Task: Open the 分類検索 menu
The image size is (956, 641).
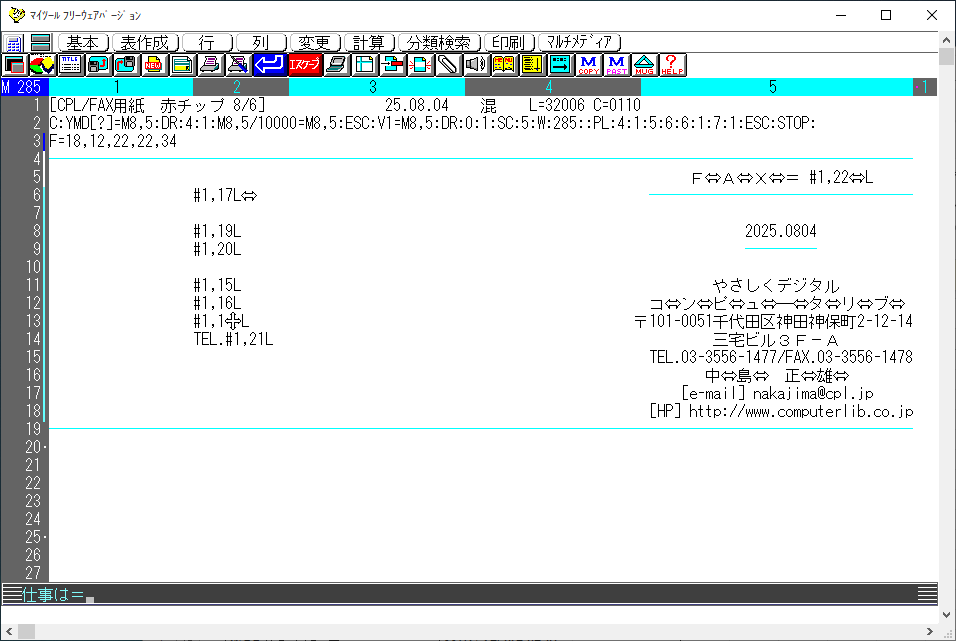Action: click(439, 43)
